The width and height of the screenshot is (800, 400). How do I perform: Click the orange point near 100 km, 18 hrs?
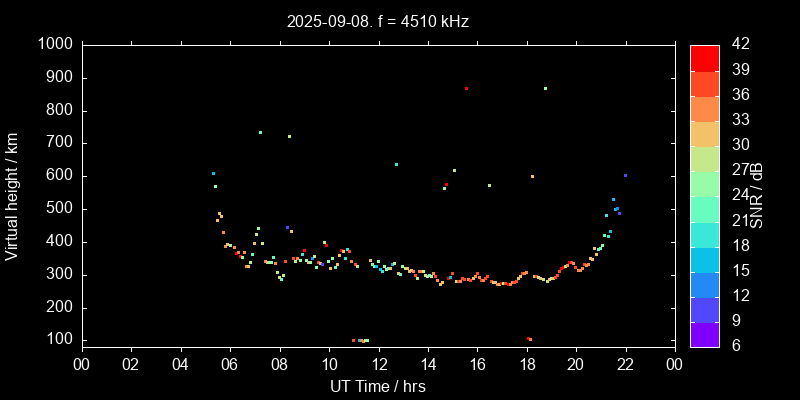pyautogui.click(x=529, y=339)
